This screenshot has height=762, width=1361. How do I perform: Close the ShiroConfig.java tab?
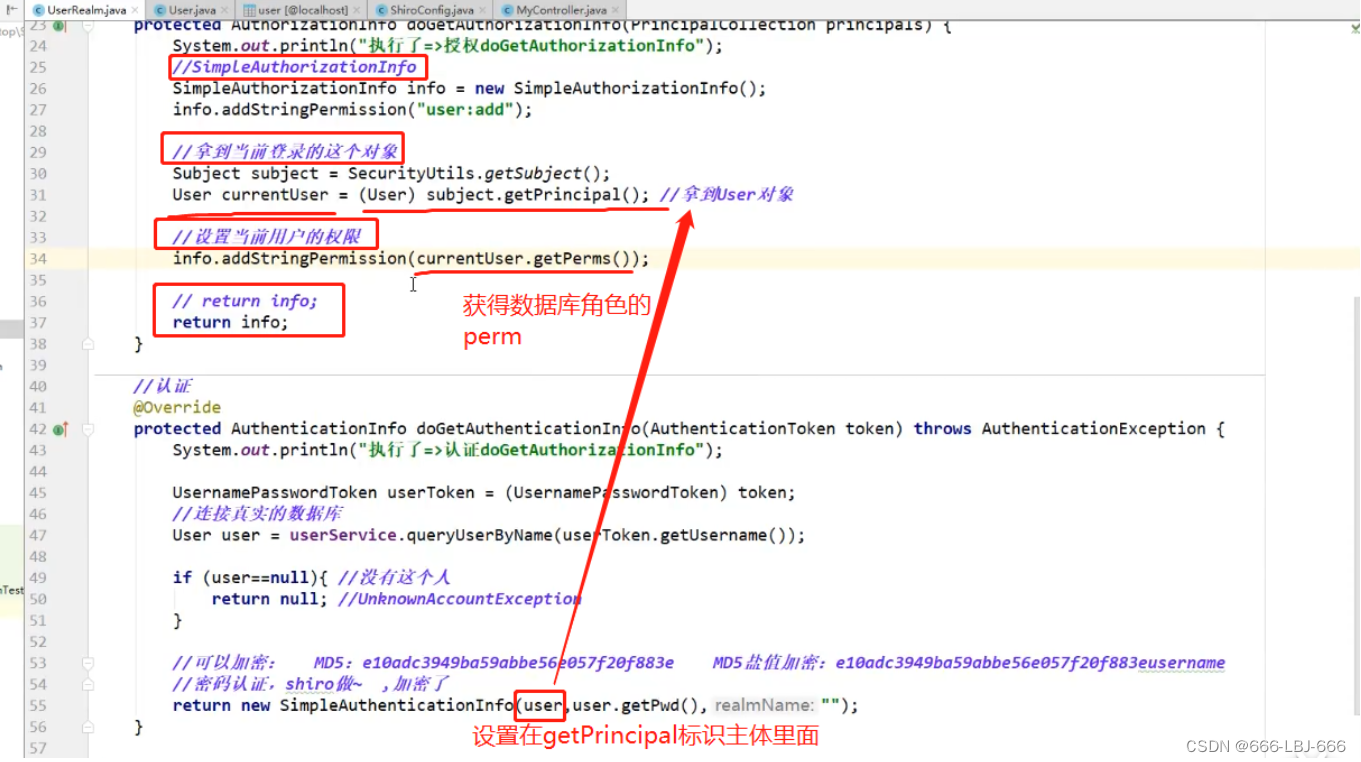pos(483,10)
